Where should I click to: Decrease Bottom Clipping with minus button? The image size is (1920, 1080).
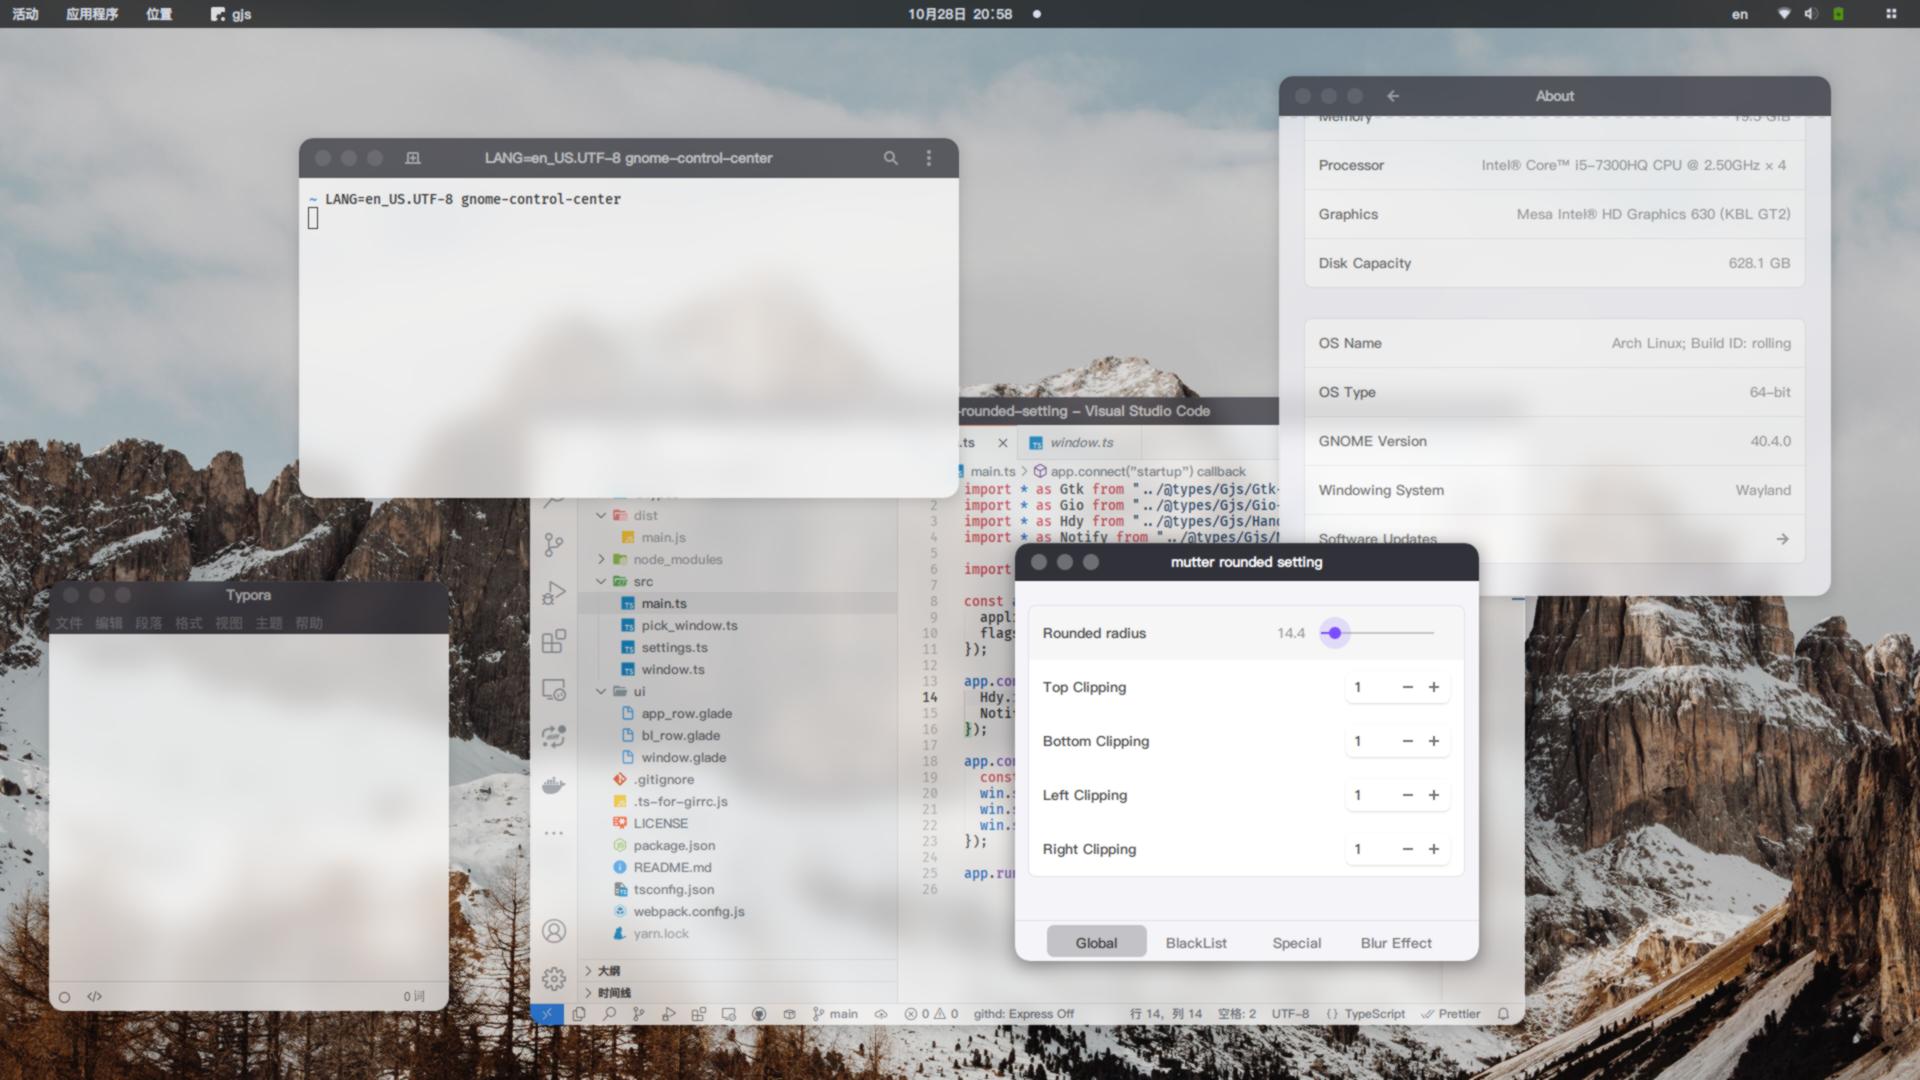pos(1407,741)
